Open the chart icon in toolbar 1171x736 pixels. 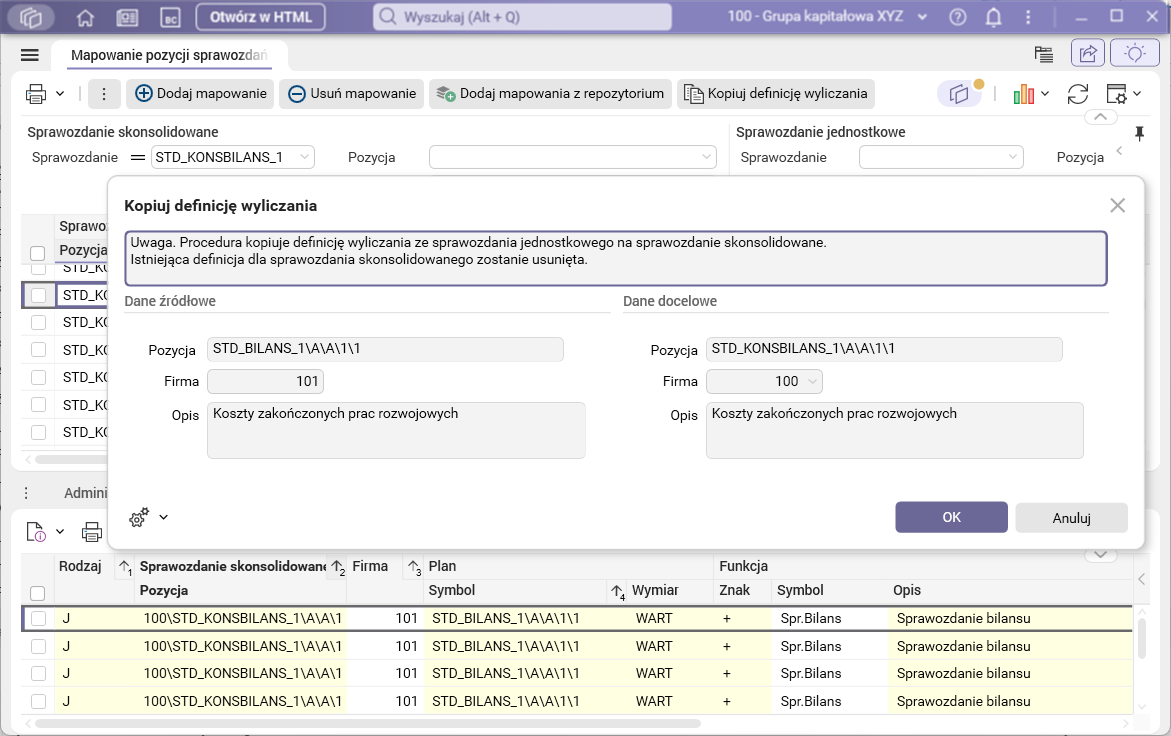[1023, 94]
